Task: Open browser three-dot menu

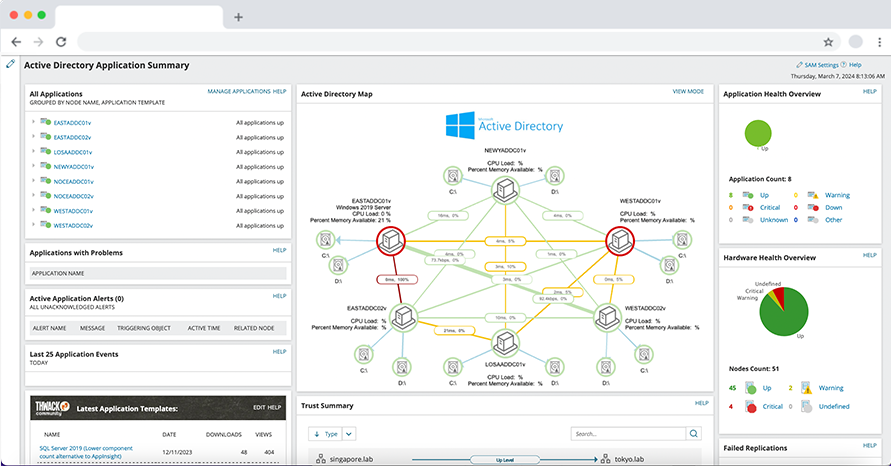Action: (879, 41)
